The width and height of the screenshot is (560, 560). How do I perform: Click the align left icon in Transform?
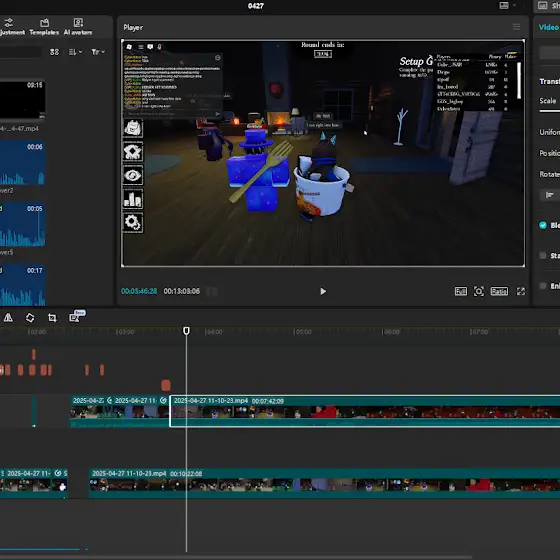550,195
